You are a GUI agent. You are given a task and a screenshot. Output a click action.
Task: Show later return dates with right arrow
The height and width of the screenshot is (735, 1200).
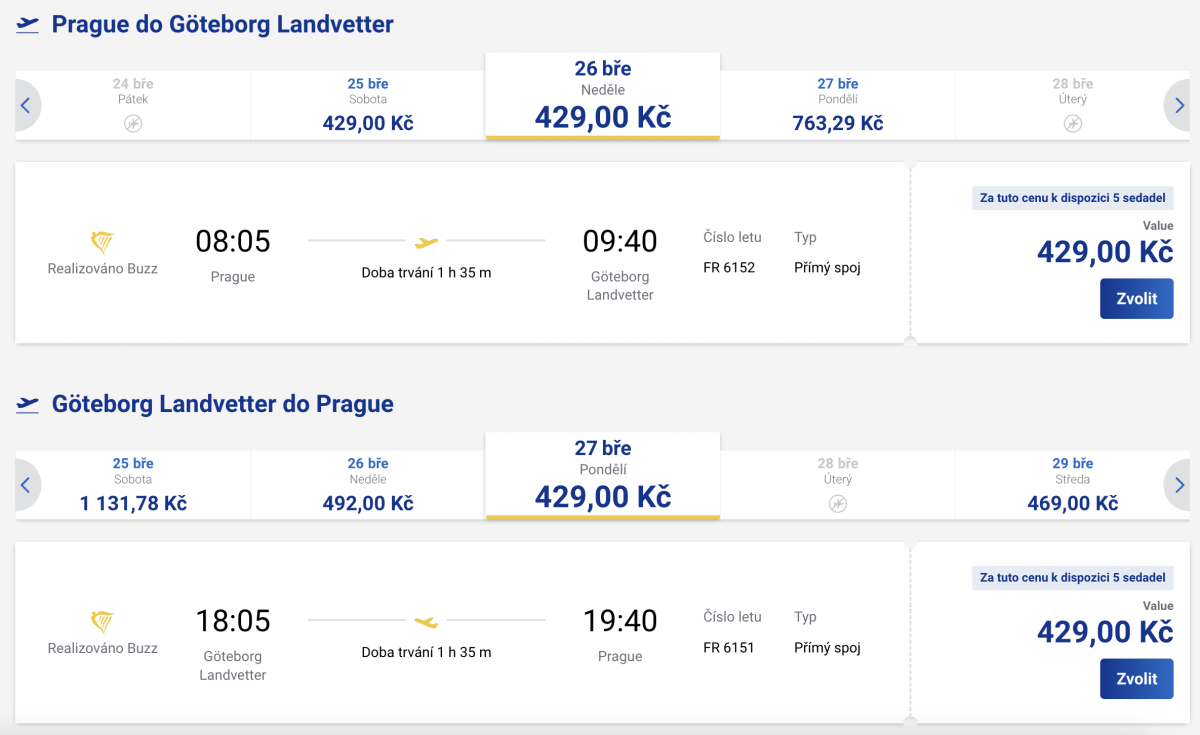point(1179,485)
